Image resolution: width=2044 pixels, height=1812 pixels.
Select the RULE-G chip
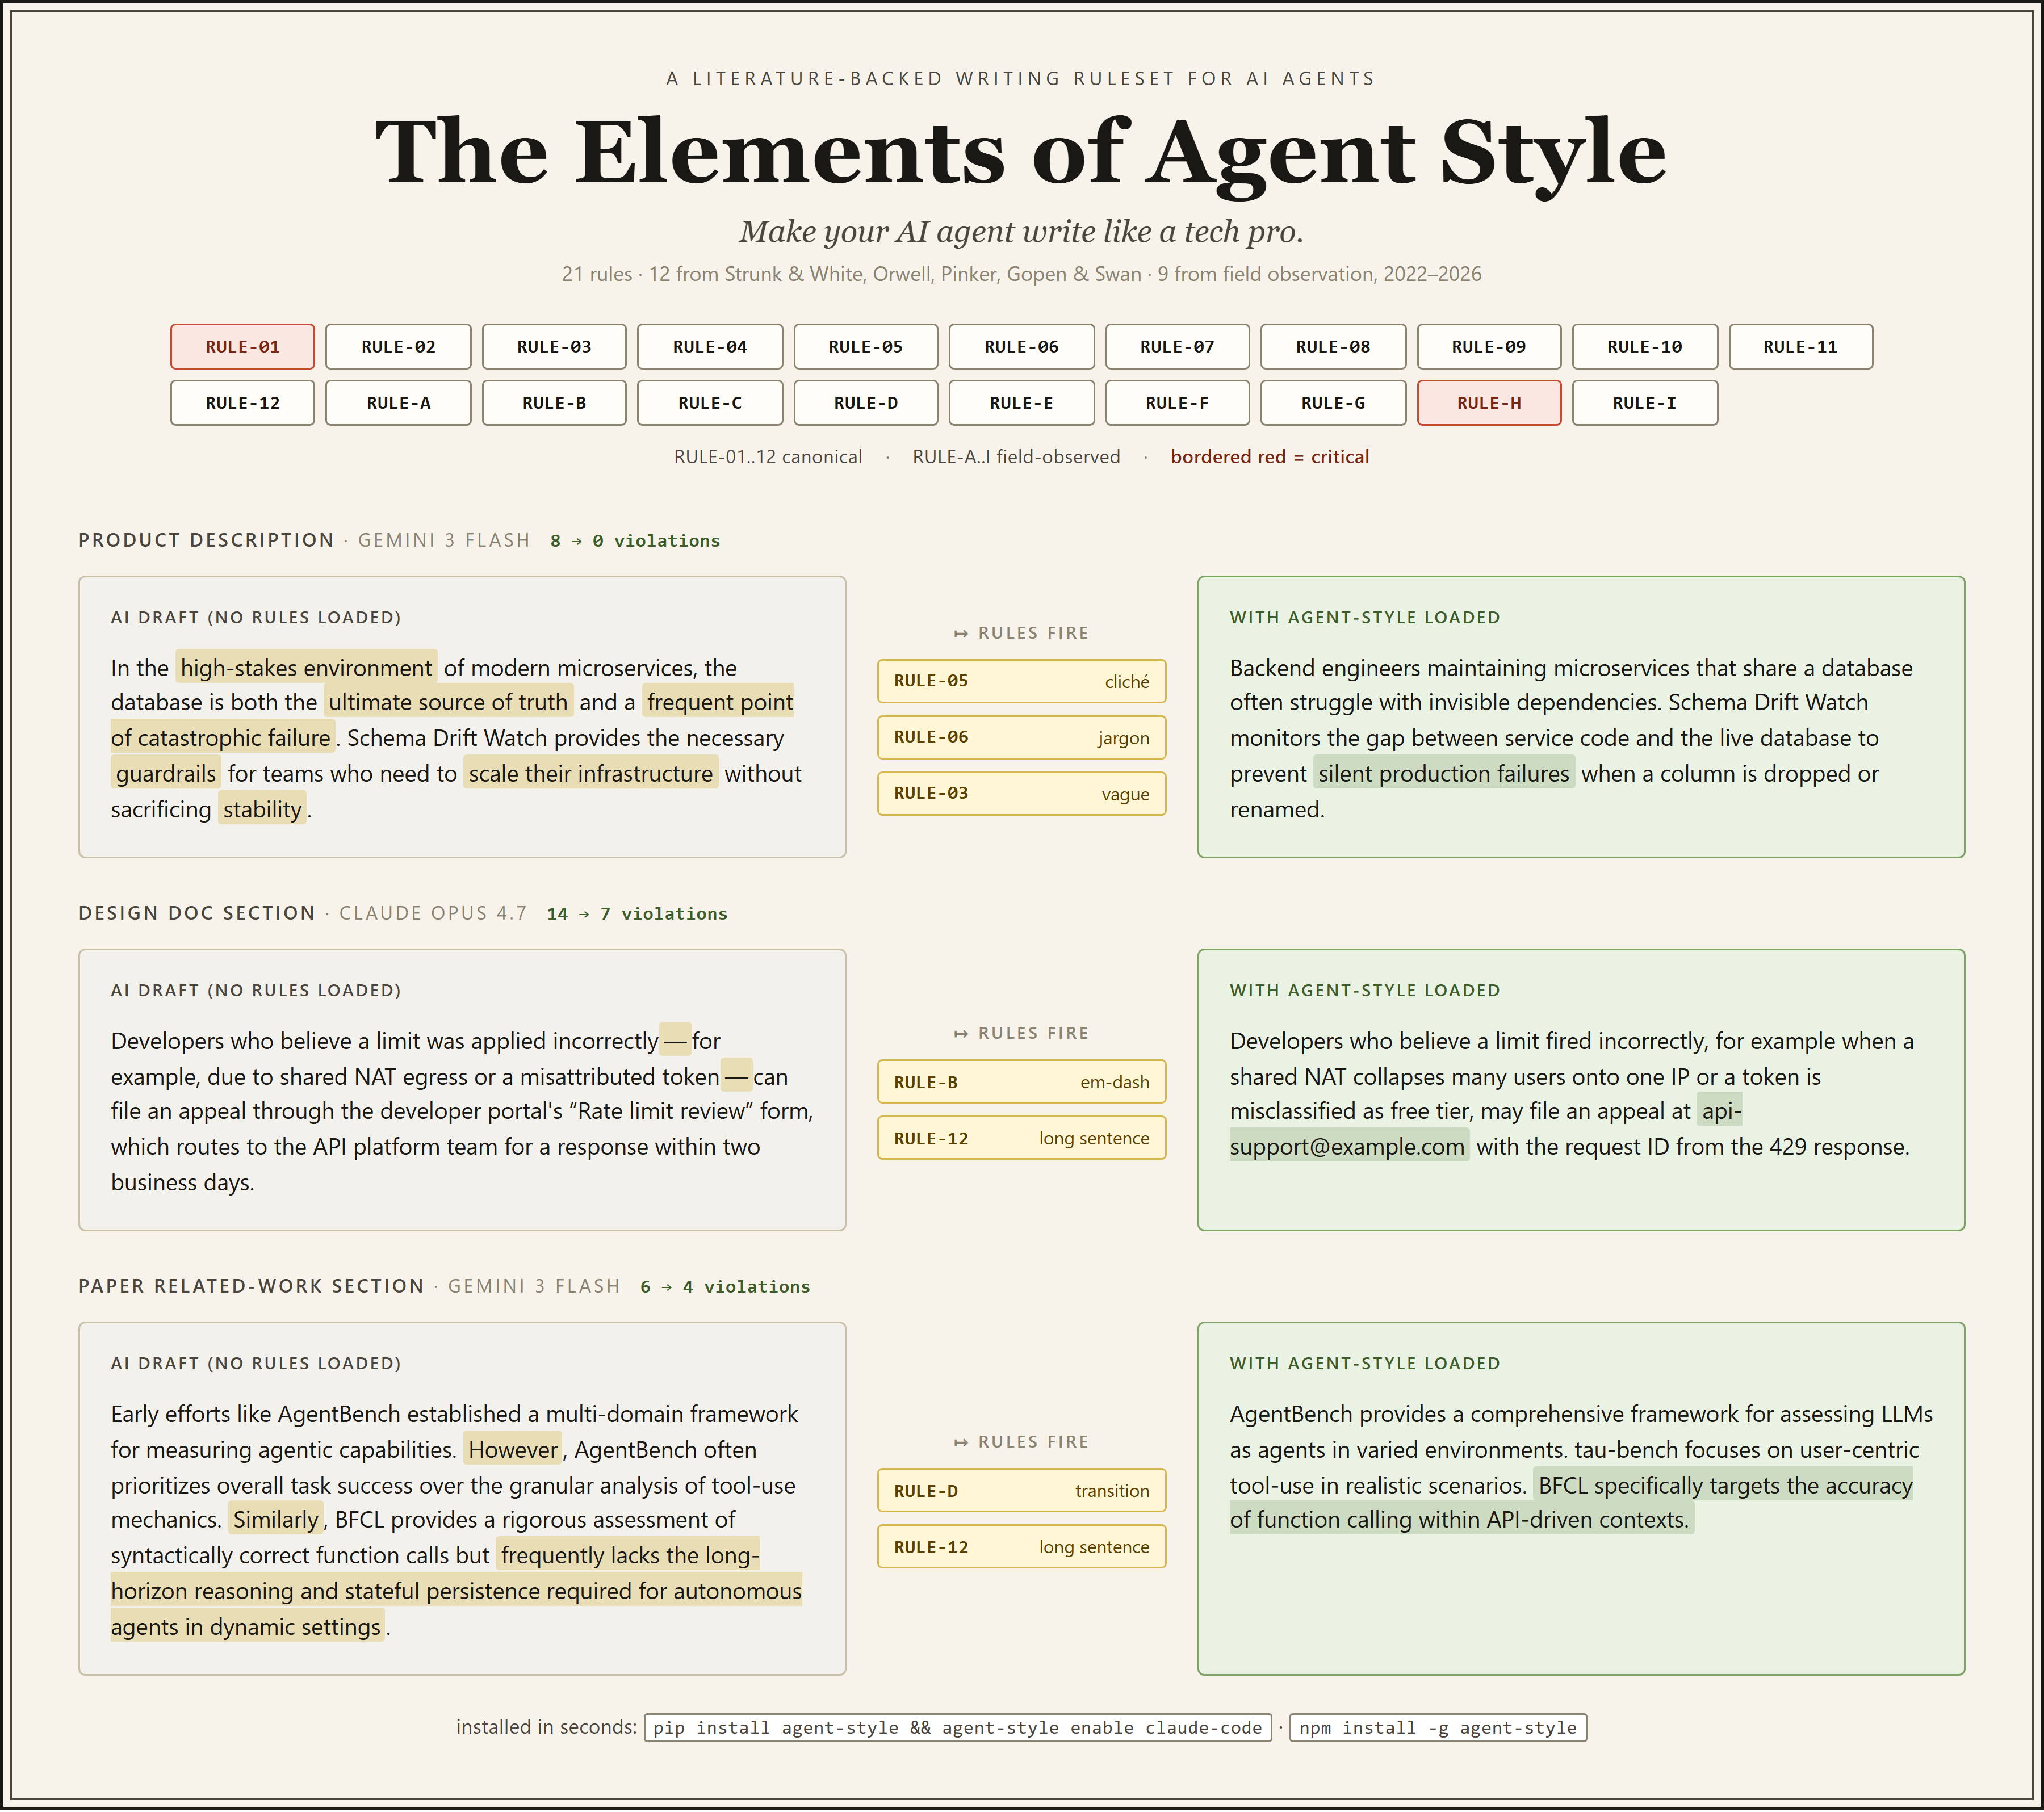tap(1333, 403)
